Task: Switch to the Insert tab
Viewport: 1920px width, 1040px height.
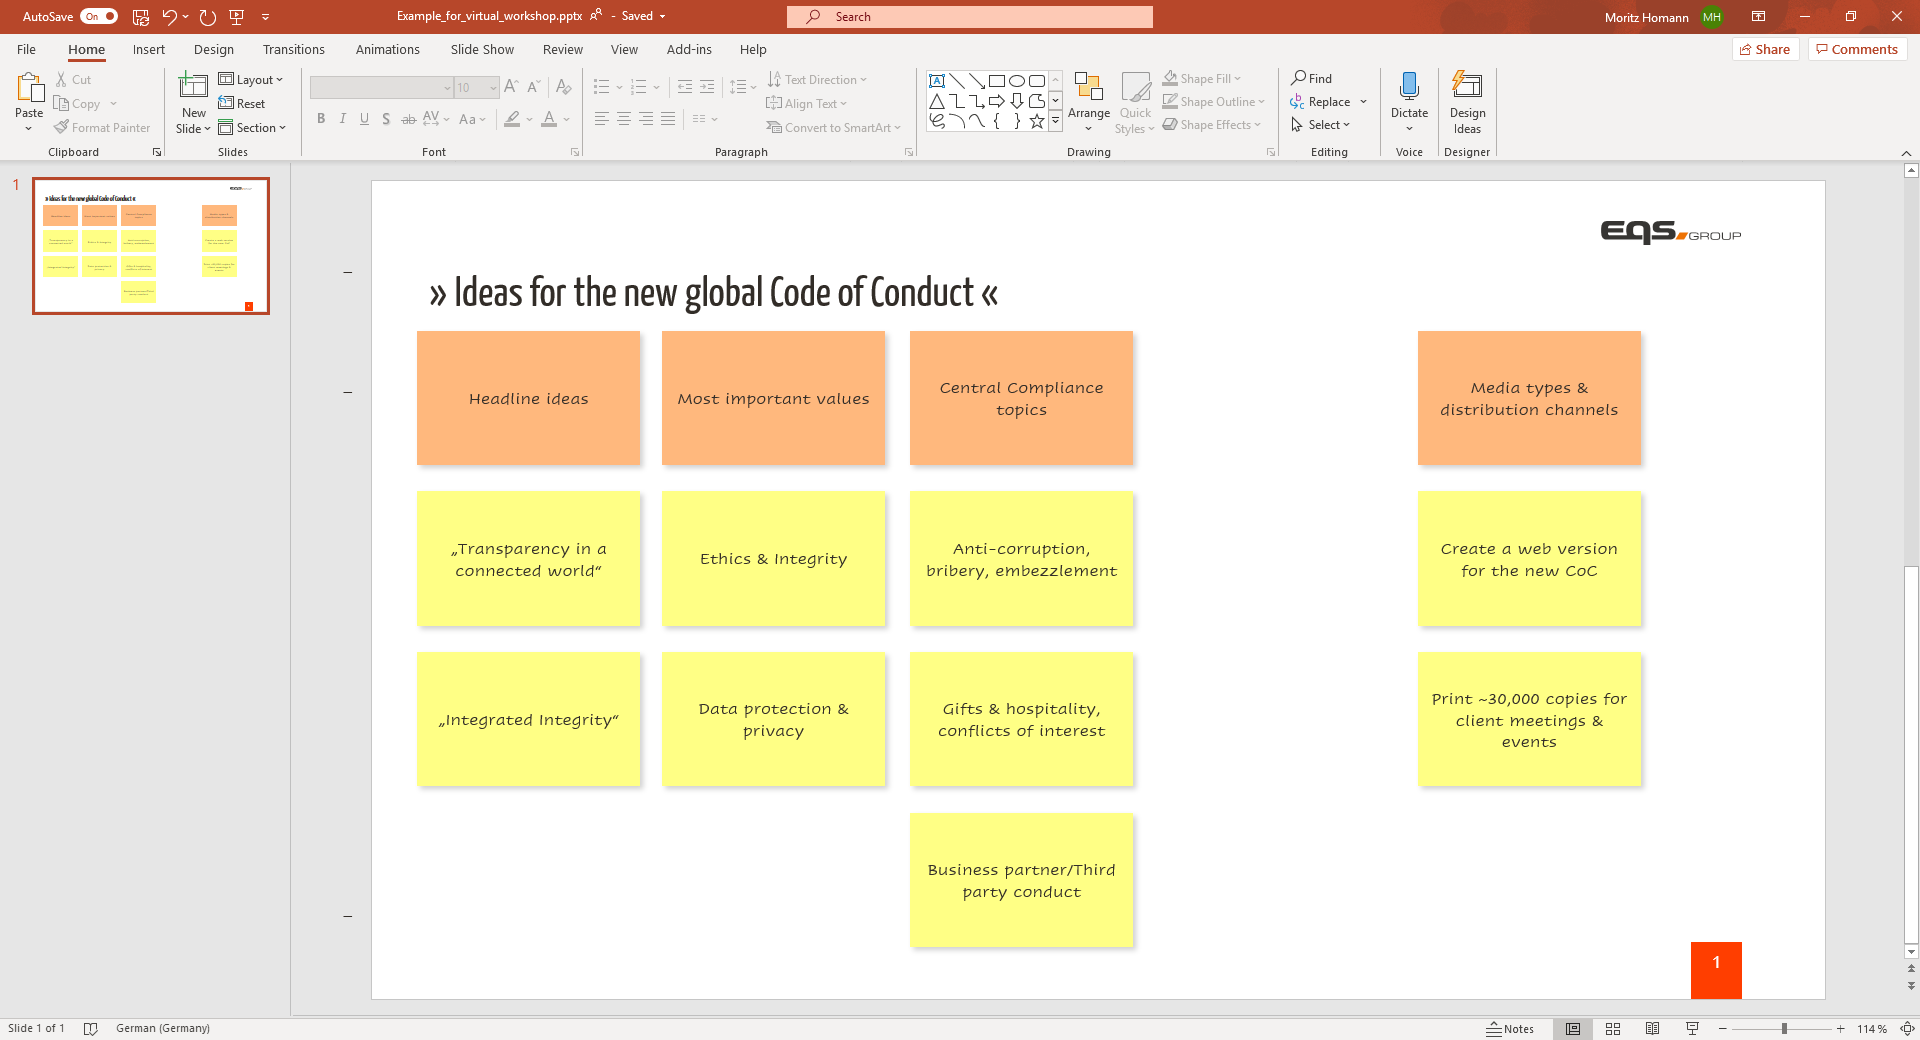Action: click(148, 49)
